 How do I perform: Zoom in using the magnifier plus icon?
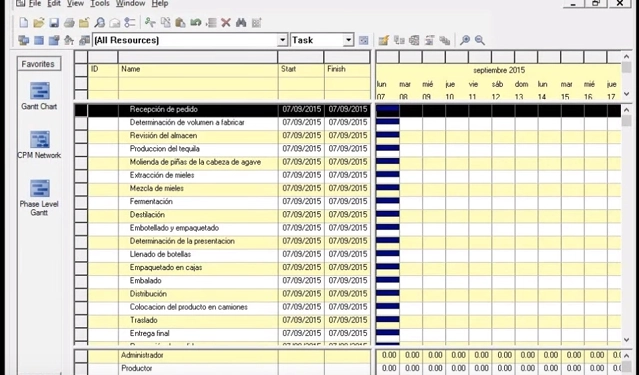click(x=465, y=40)
